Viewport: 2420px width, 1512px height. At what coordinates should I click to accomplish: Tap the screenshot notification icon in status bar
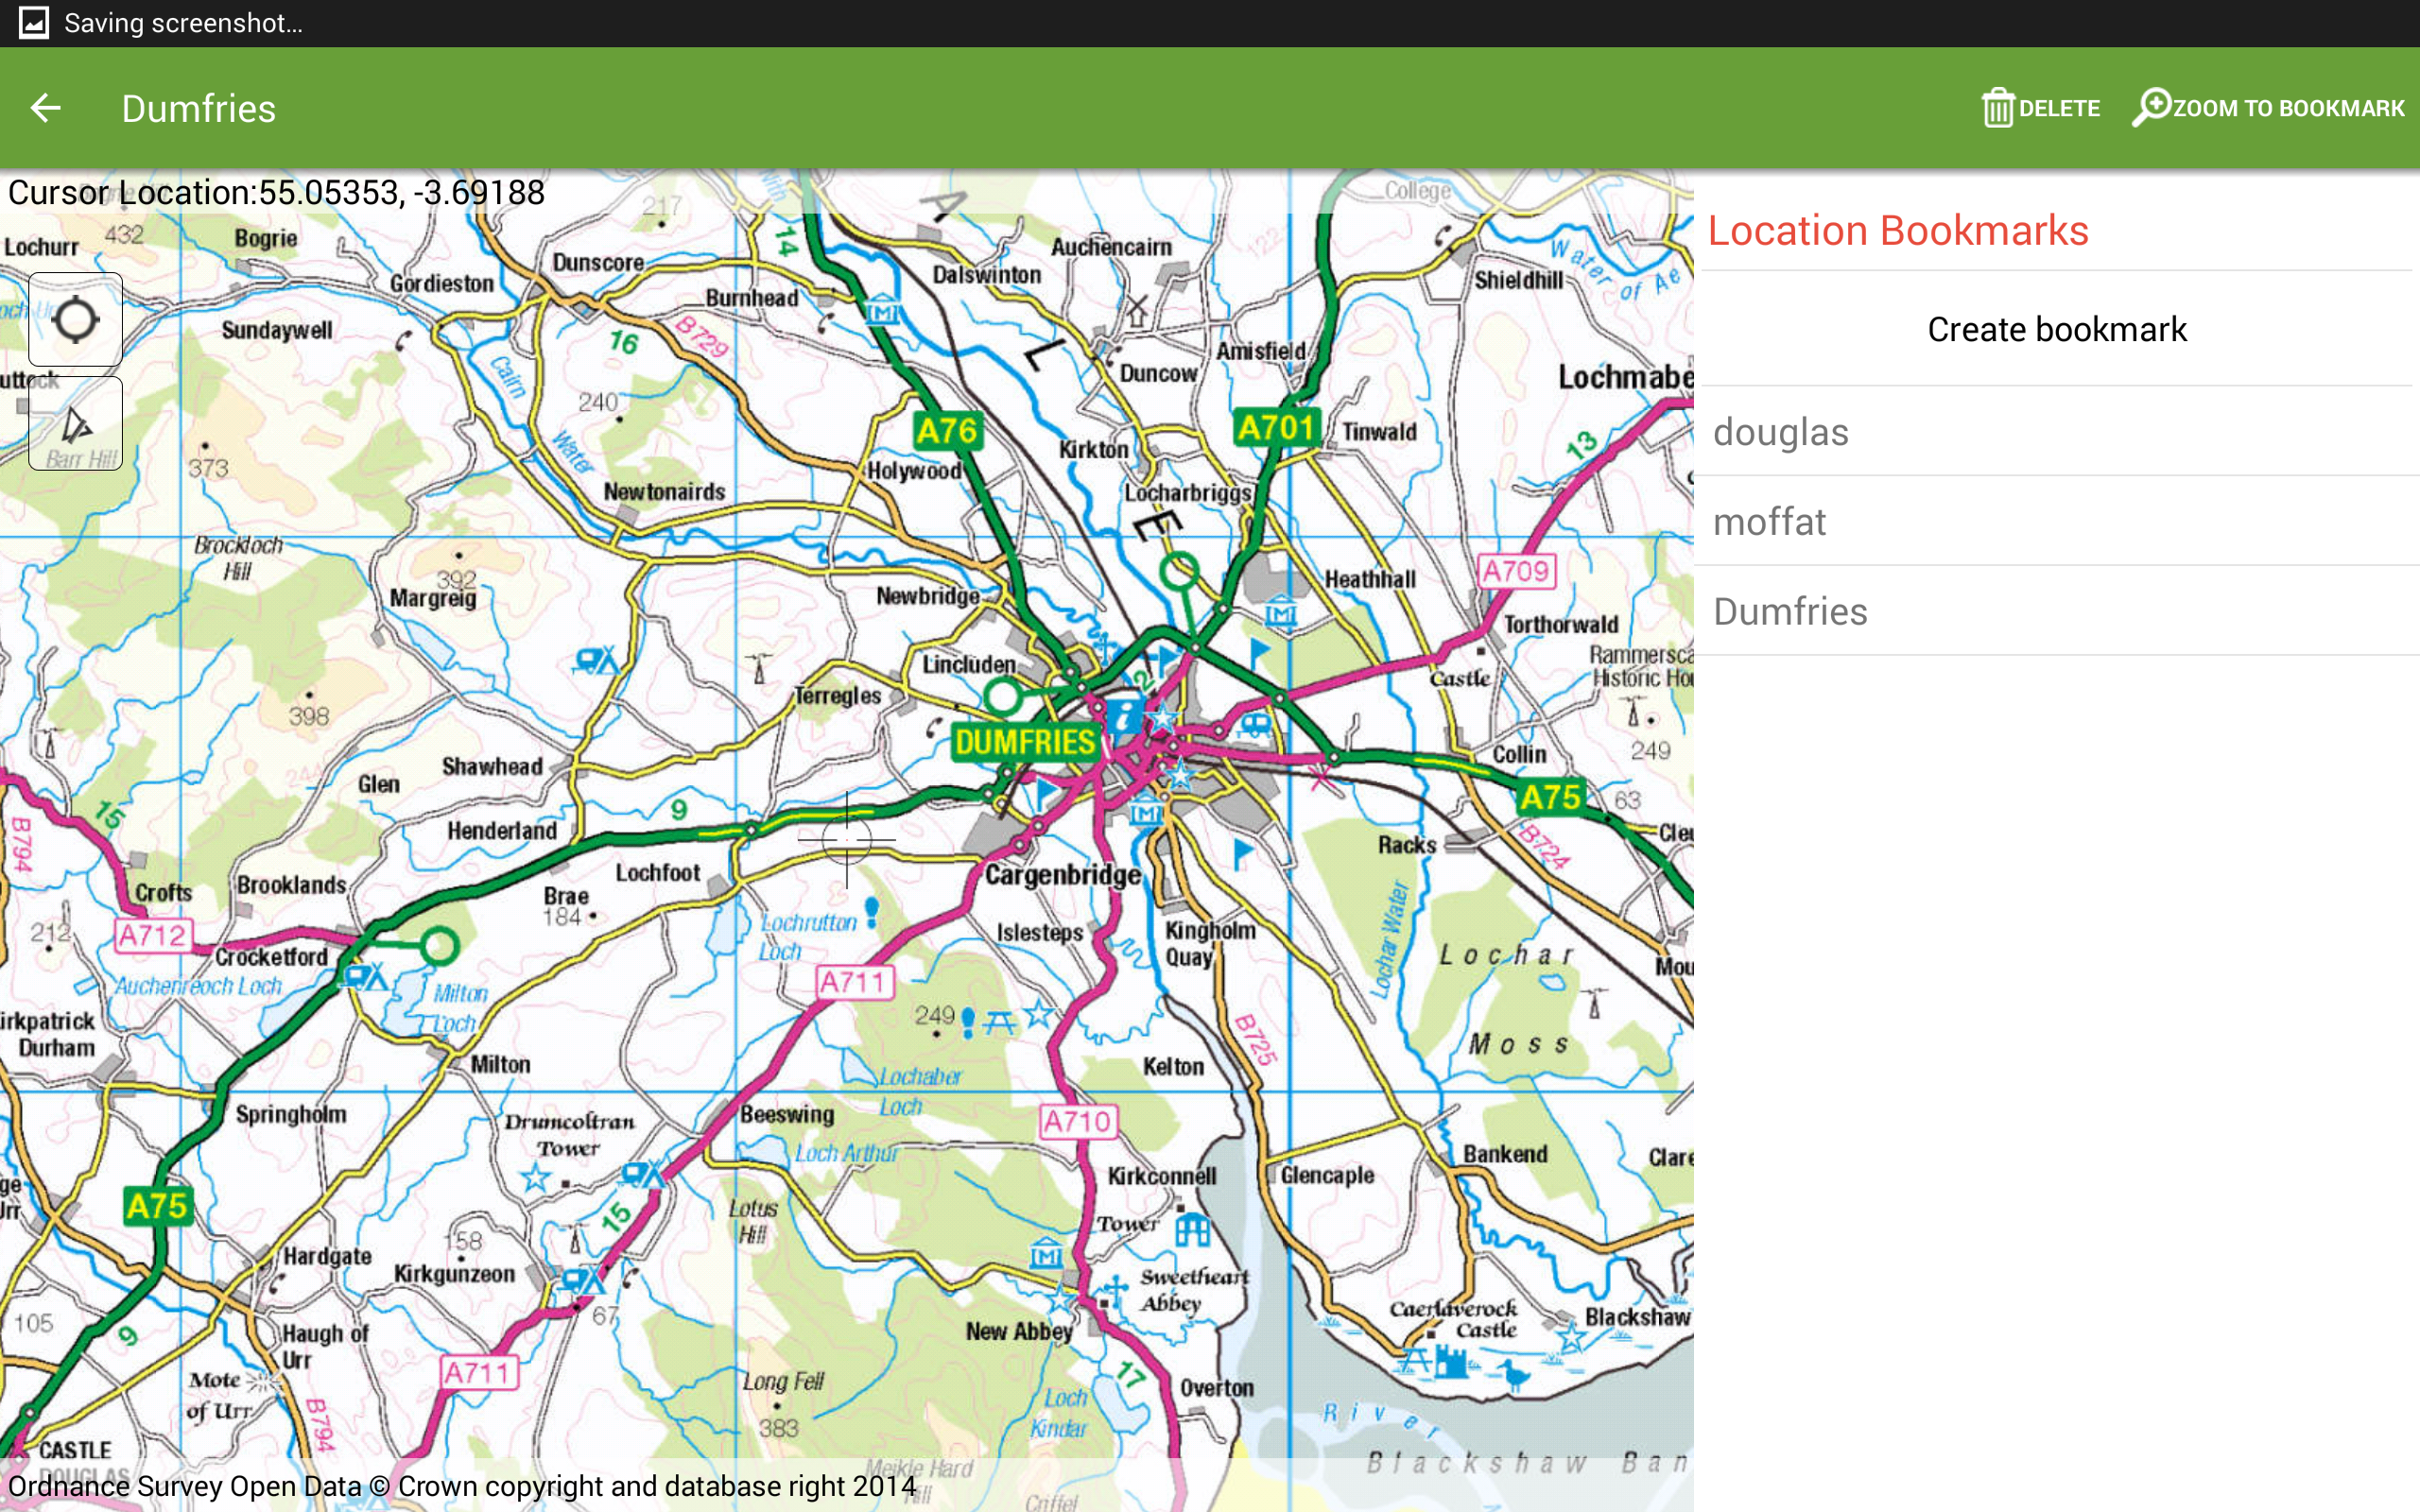point(33,23)
